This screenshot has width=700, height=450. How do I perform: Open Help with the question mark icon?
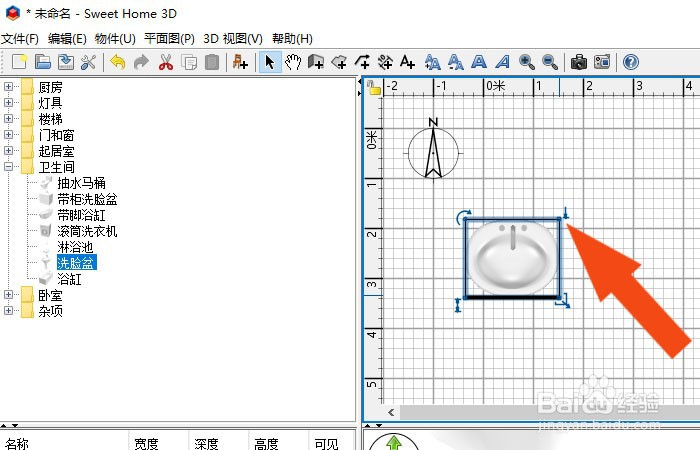coord(631,62)
